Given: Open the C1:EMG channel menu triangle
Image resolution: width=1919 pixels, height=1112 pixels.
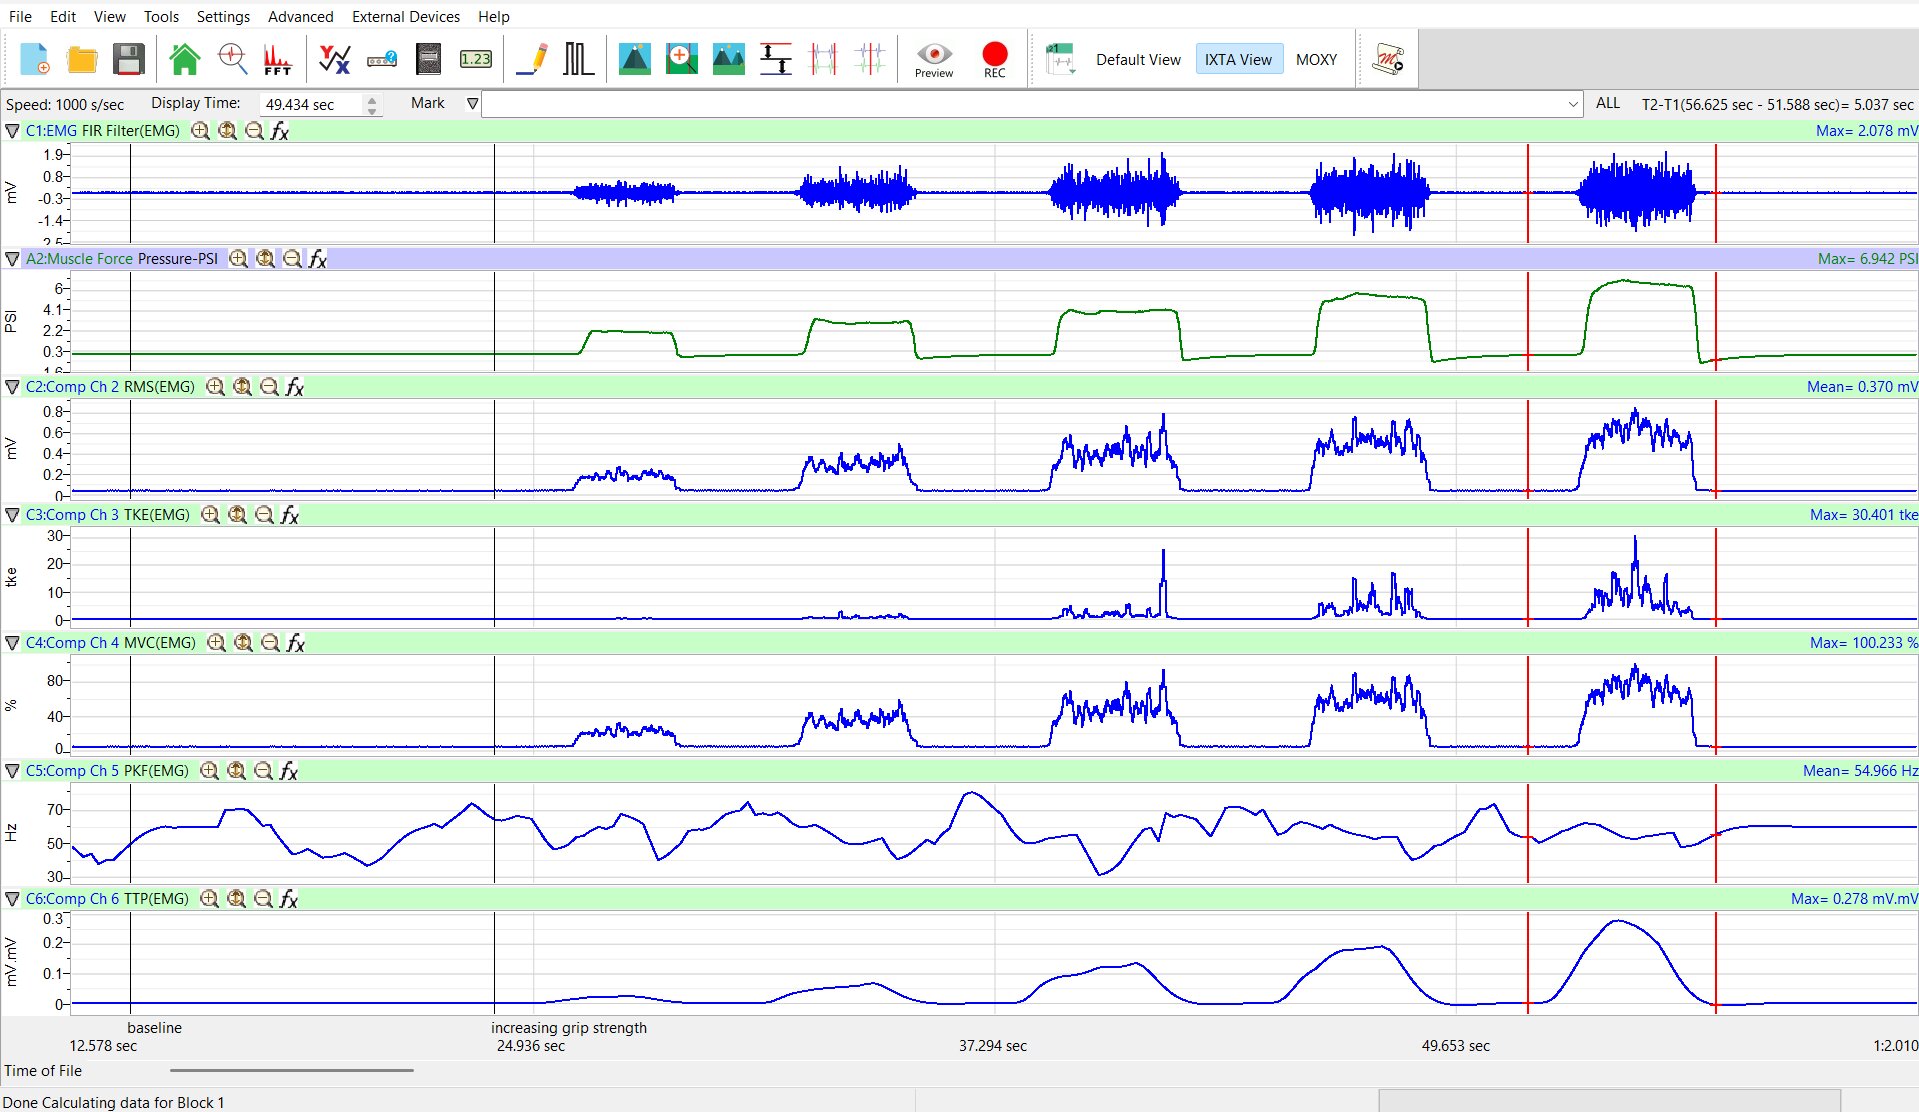Looking at the screenshot, I should (12, 131).
